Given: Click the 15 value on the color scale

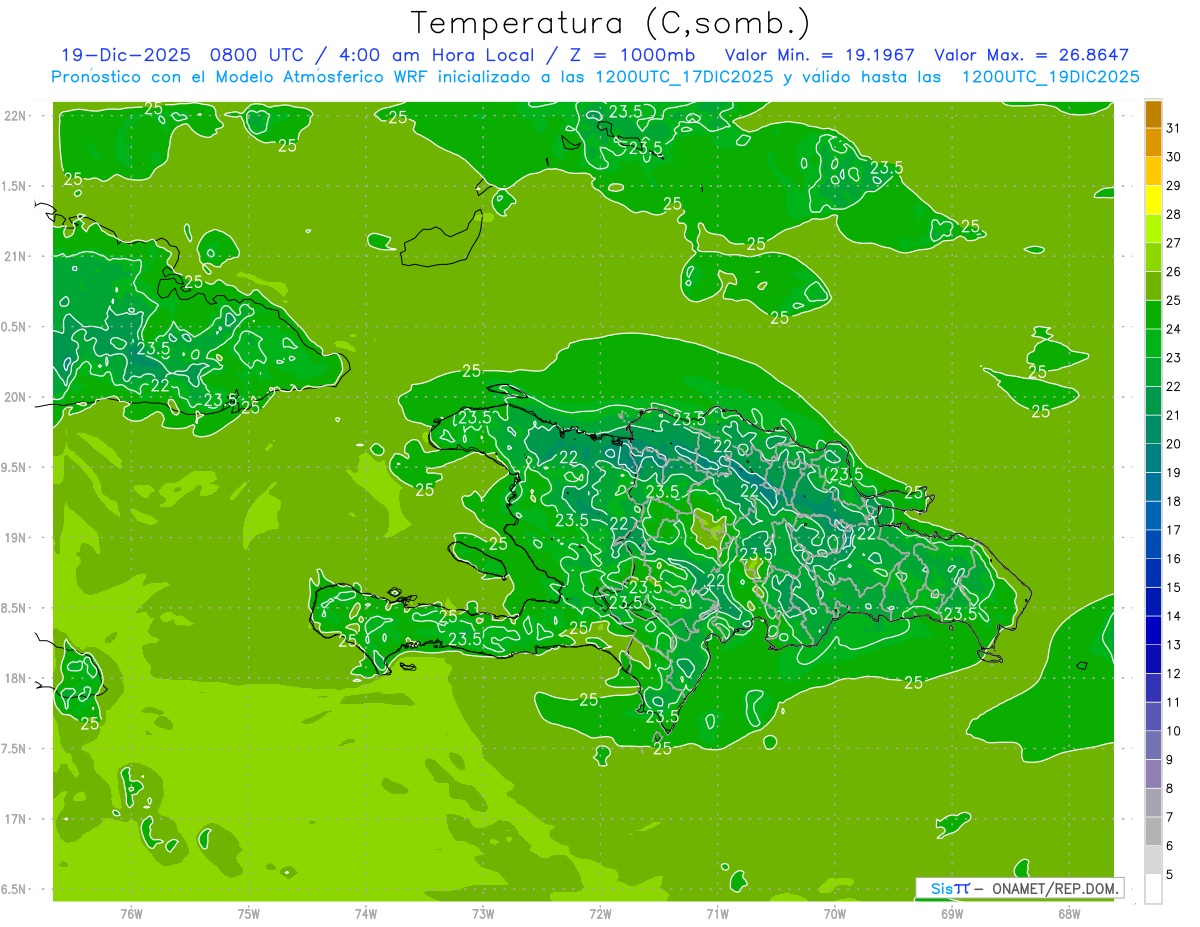Looking at the screenshot, I should (1174, 587).
